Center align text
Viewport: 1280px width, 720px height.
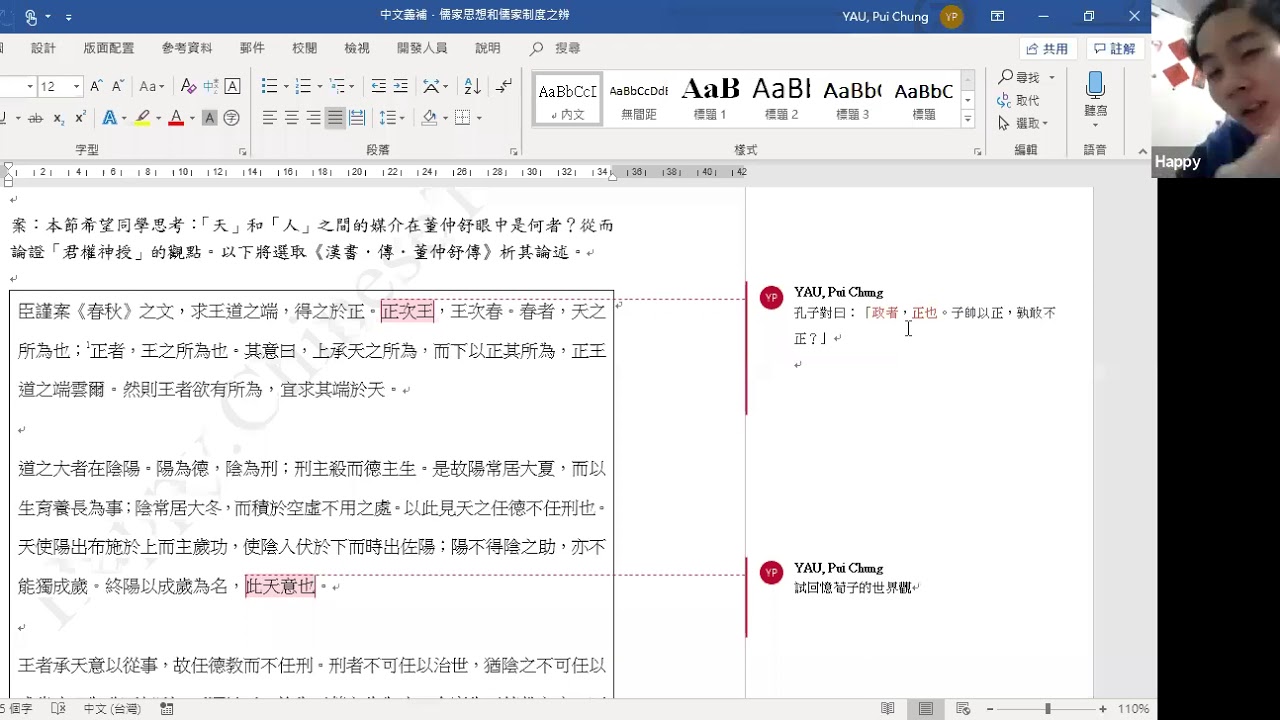291,118
